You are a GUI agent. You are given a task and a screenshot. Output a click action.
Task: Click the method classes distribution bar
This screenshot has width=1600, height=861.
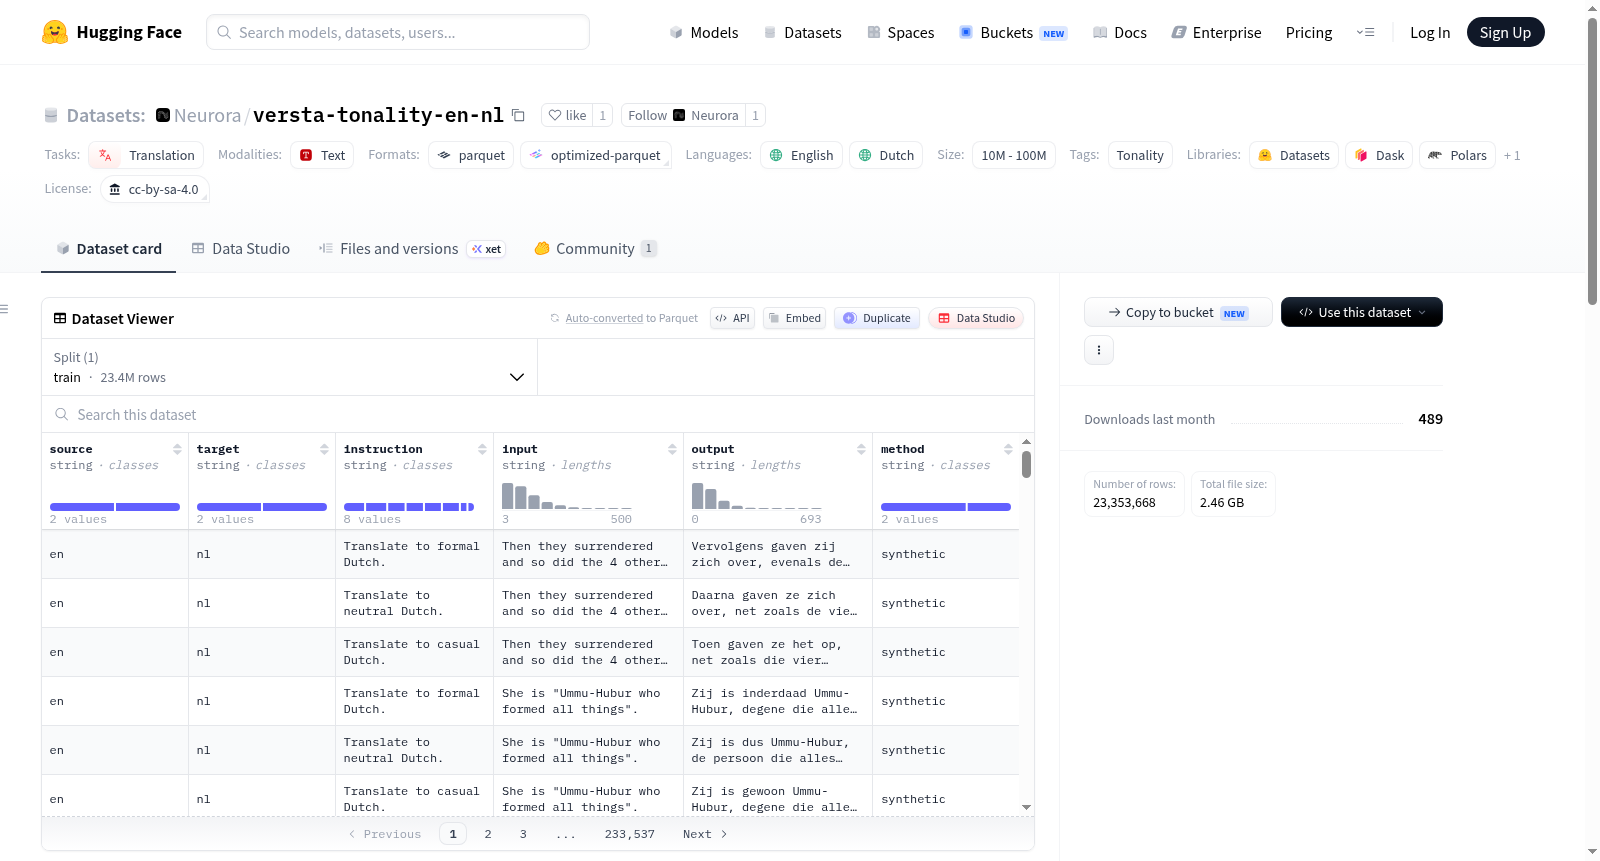point(946,507)
